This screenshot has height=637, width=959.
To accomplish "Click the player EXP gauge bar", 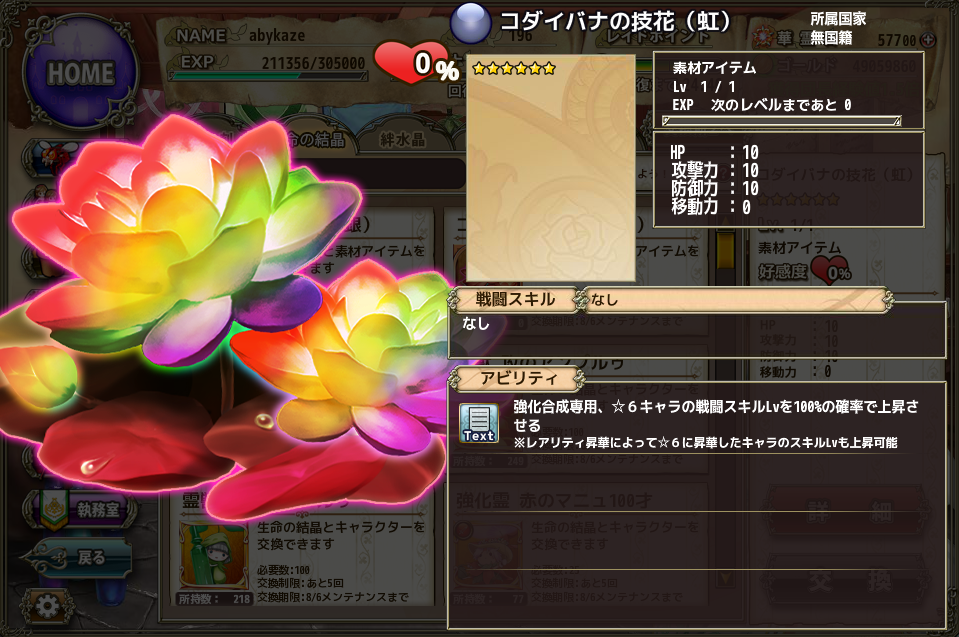I will point(269,76).
